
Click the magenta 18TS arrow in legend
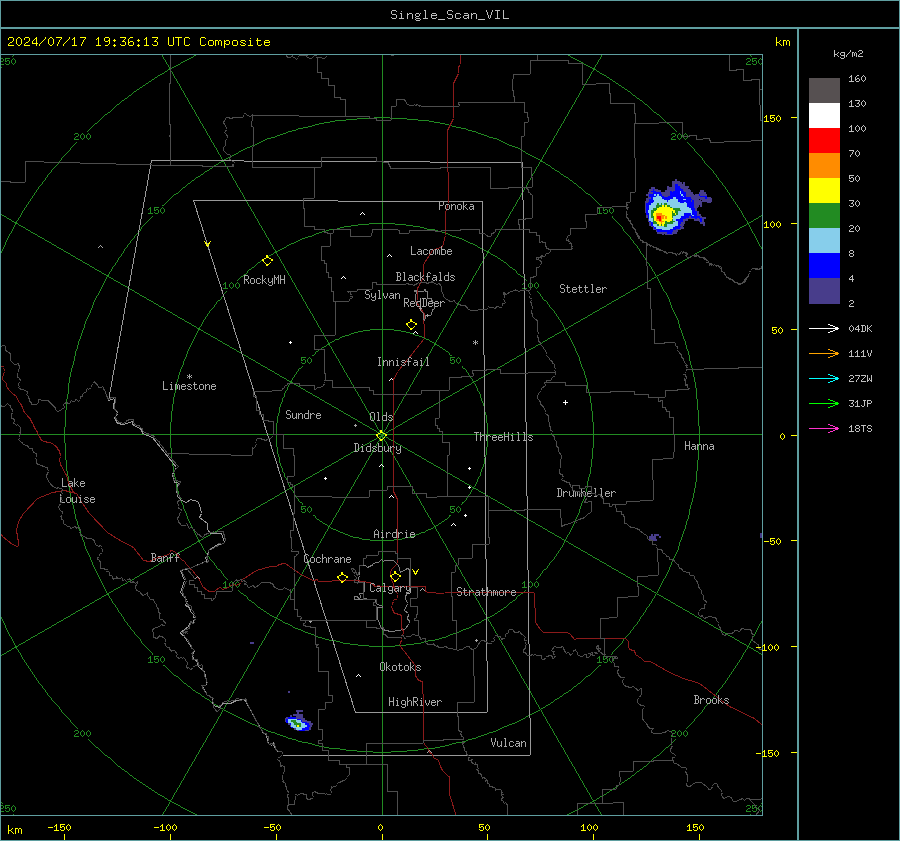tap(824, 428)
